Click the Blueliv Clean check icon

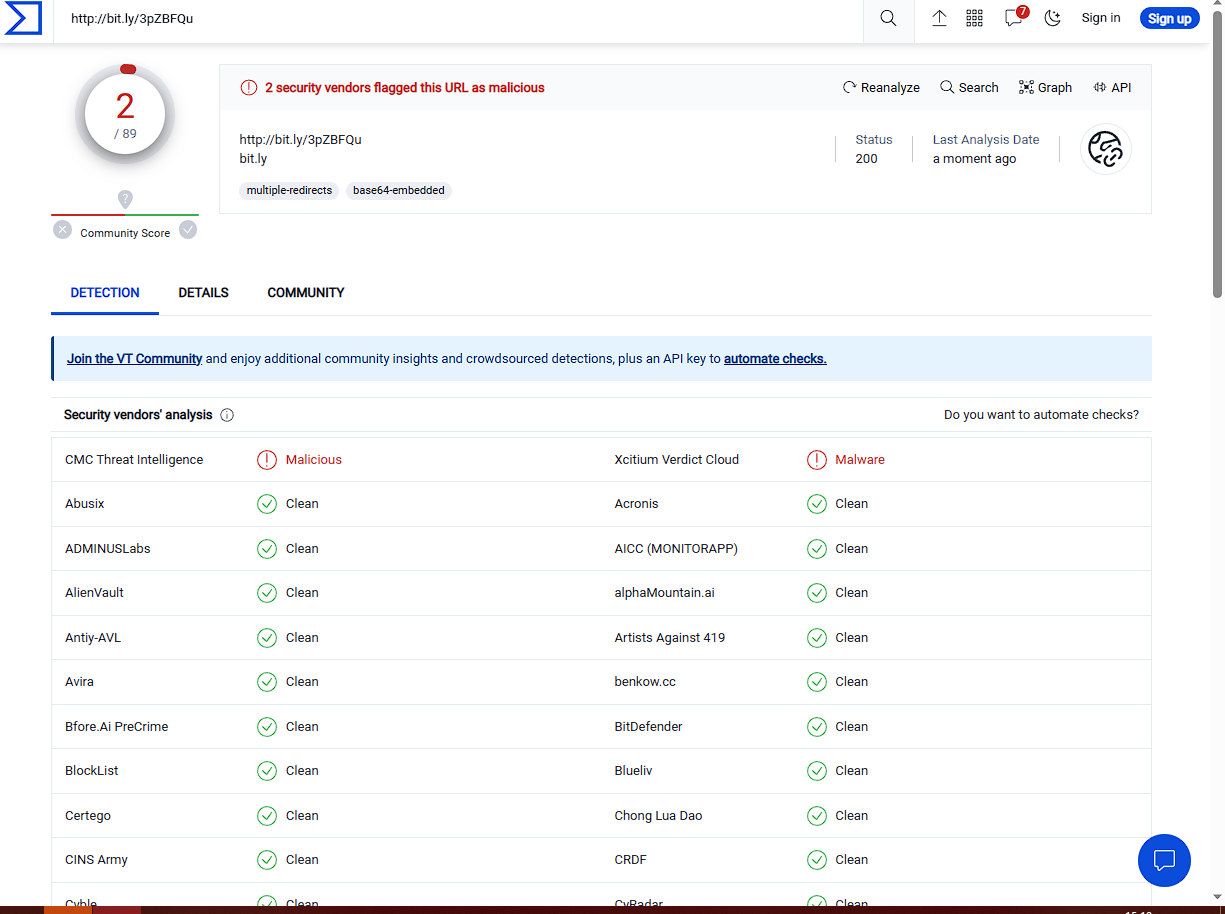pos(817,771)
